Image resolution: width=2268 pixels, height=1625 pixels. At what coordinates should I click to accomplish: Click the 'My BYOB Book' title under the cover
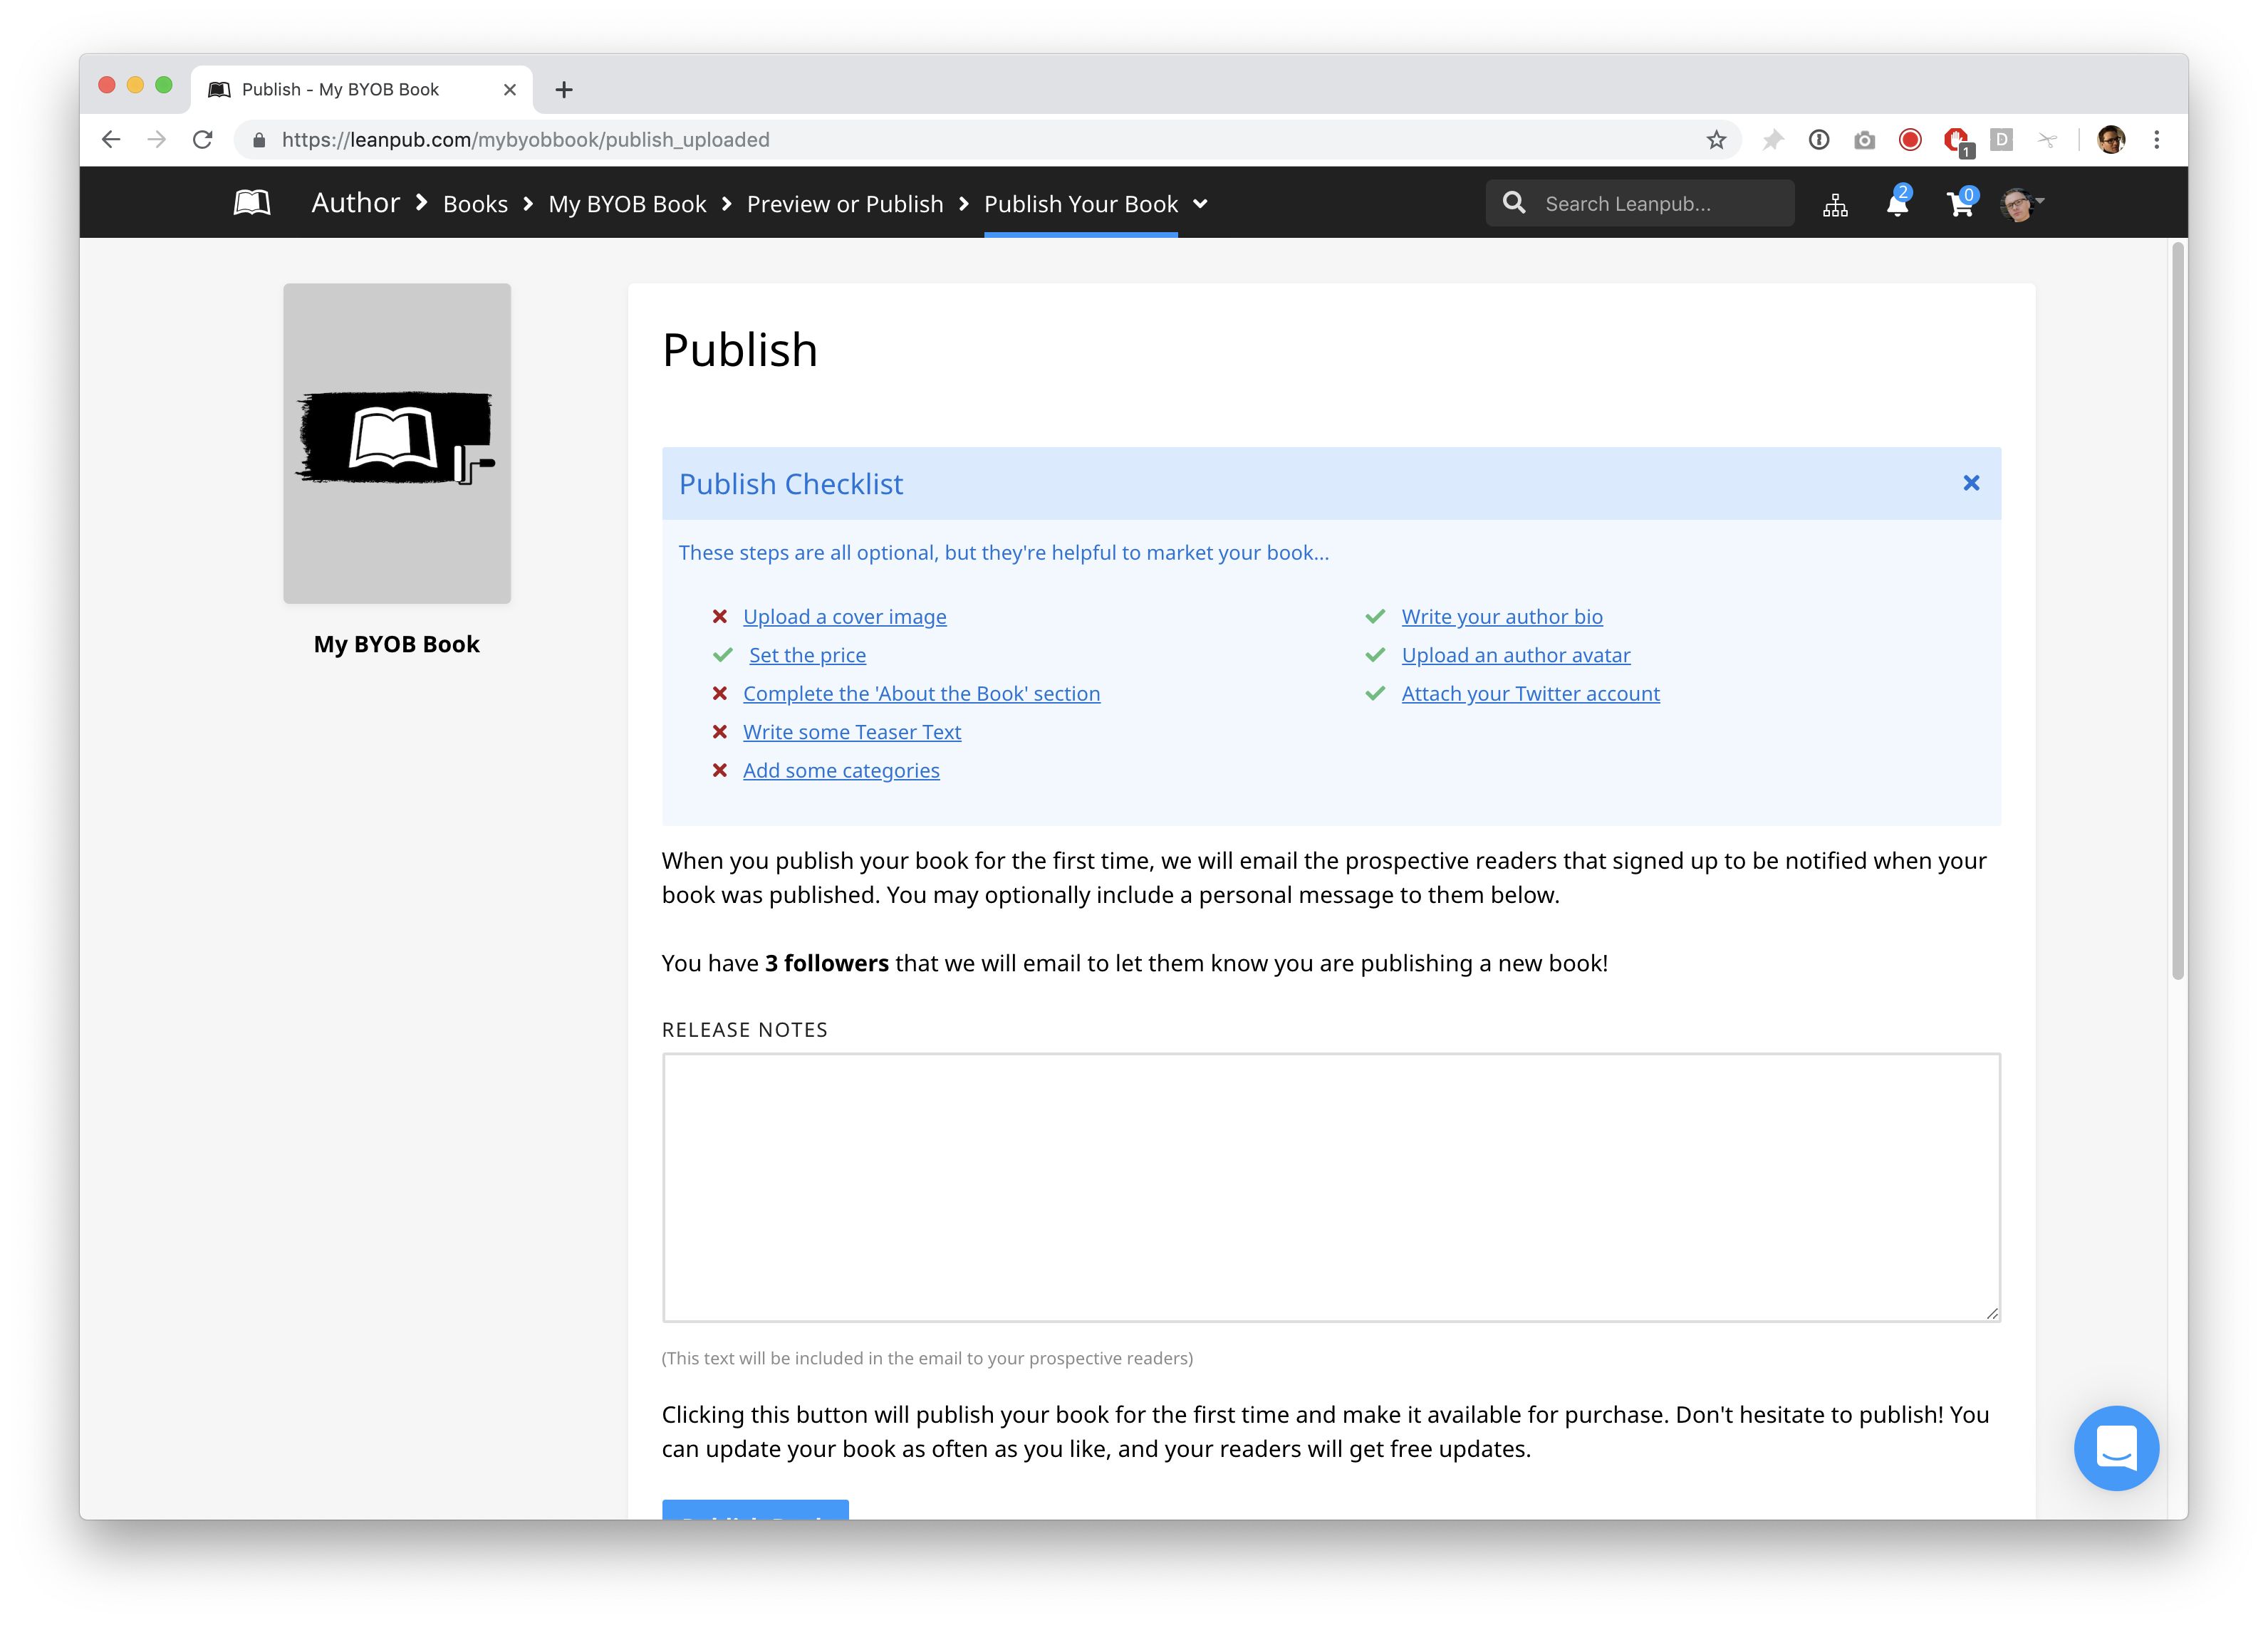tap(397, 645)
